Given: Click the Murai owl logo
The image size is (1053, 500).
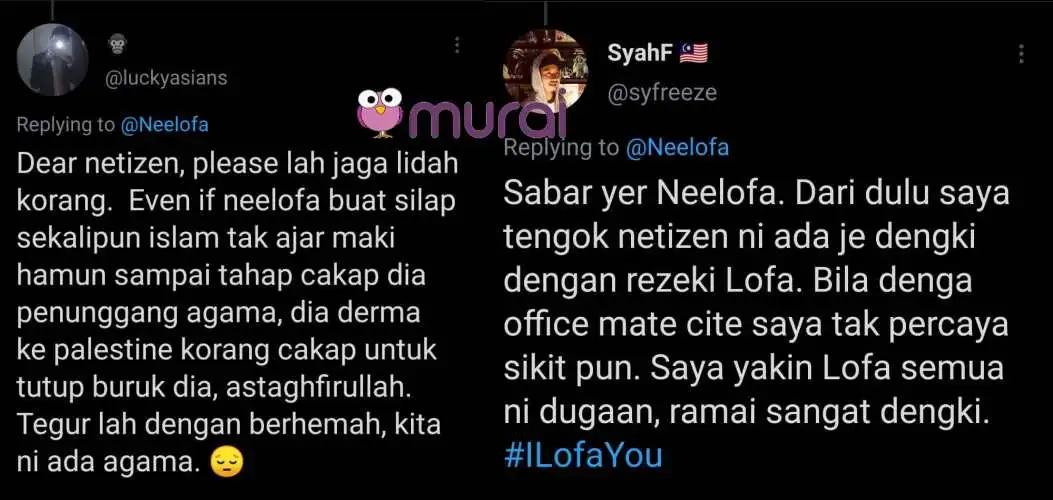Looking at the screenshot, I should click(379, 113).
